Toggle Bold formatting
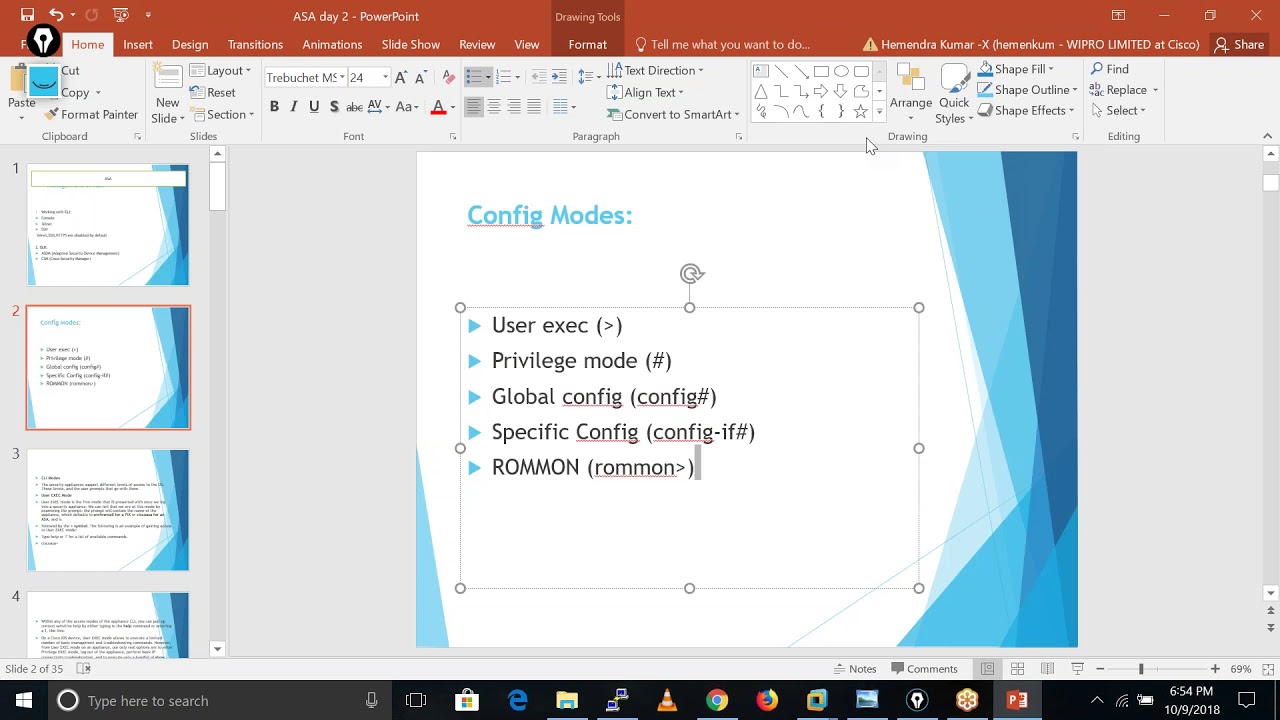 (x=274, y=107)
